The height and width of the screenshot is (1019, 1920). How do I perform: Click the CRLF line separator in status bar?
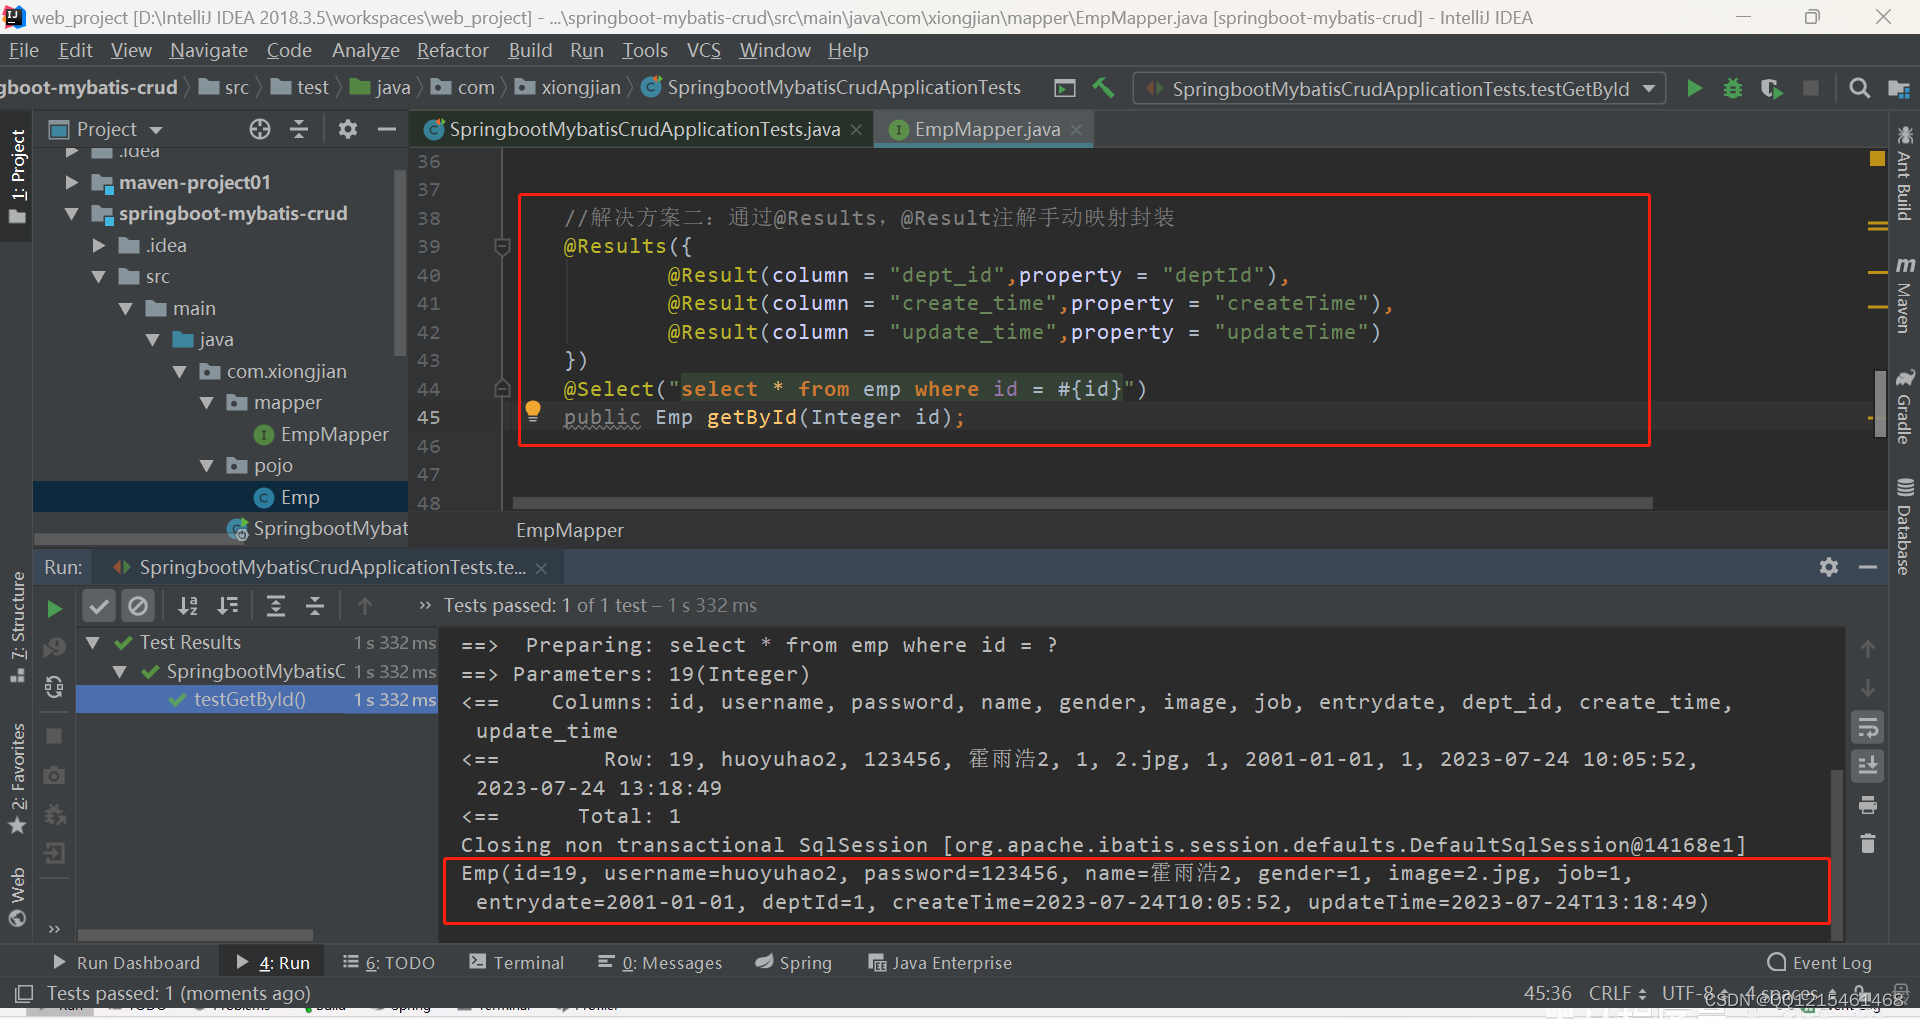click(1617, 993)
